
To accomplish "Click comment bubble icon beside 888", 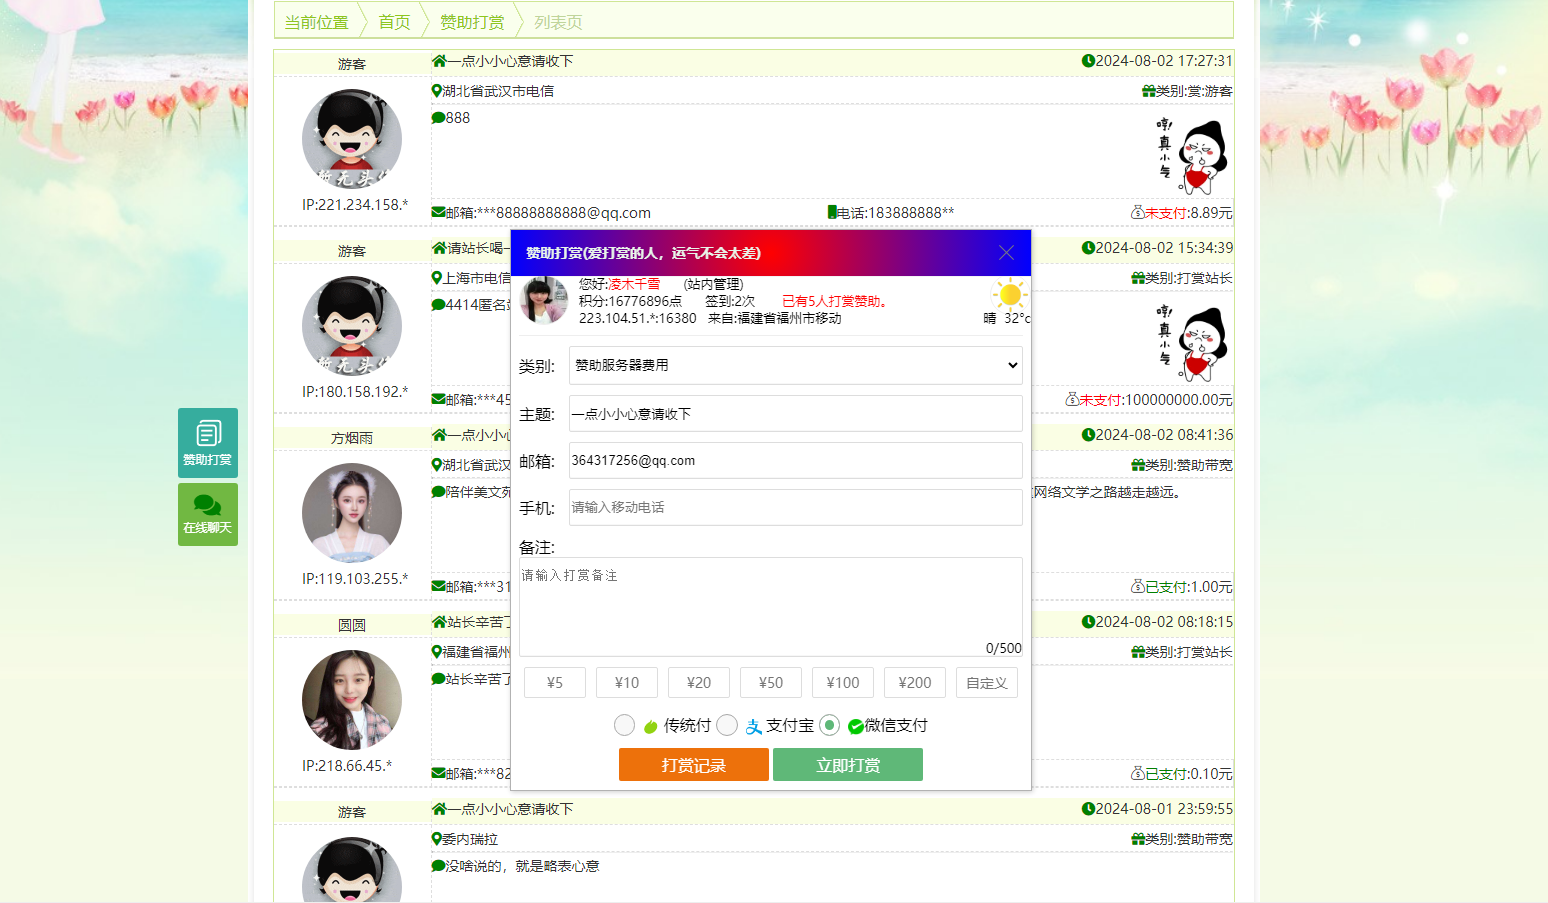I will point(438,118).
